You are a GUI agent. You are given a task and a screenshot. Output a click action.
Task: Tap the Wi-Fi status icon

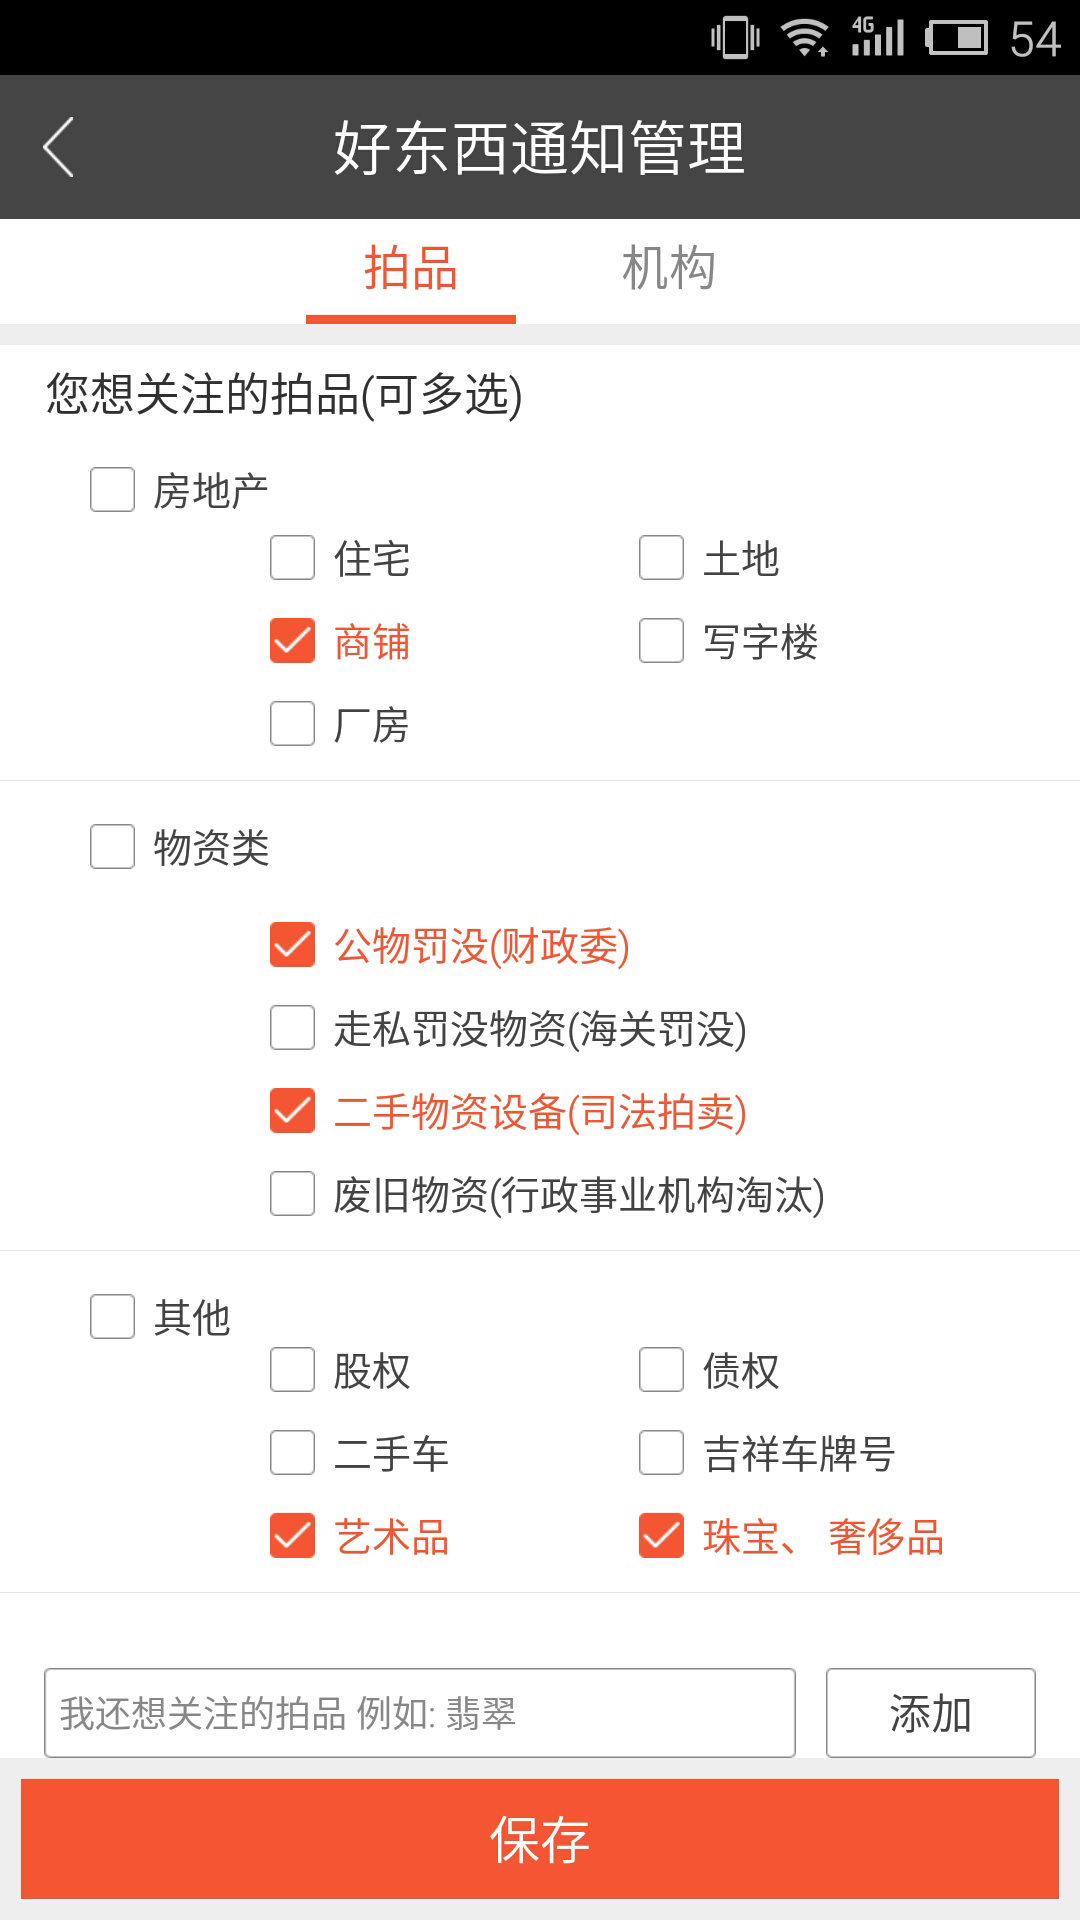tap(804, 38)
